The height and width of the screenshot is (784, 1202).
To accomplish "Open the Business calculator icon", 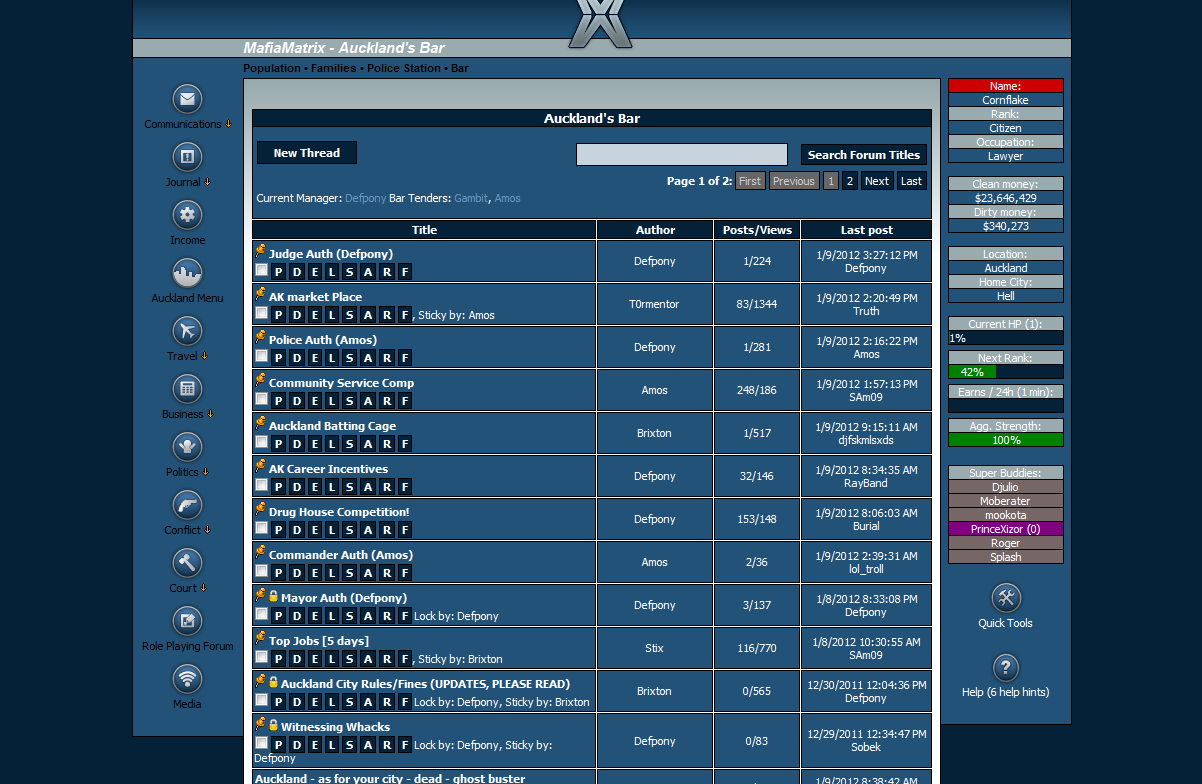I will click(187, 389).
